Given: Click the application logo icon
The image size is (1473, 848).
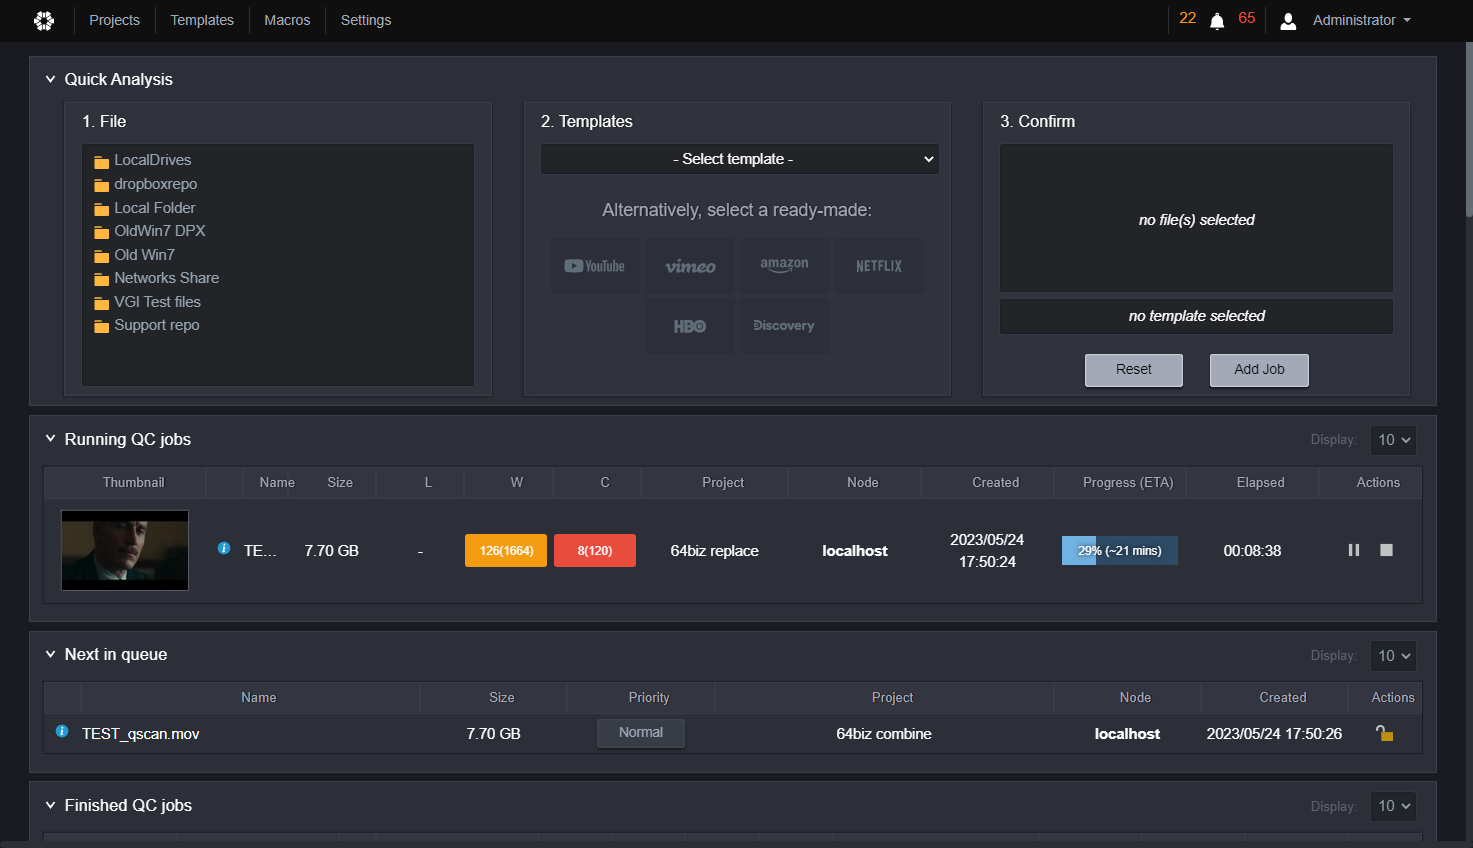Looking at the screenshot, I should 44,20.
